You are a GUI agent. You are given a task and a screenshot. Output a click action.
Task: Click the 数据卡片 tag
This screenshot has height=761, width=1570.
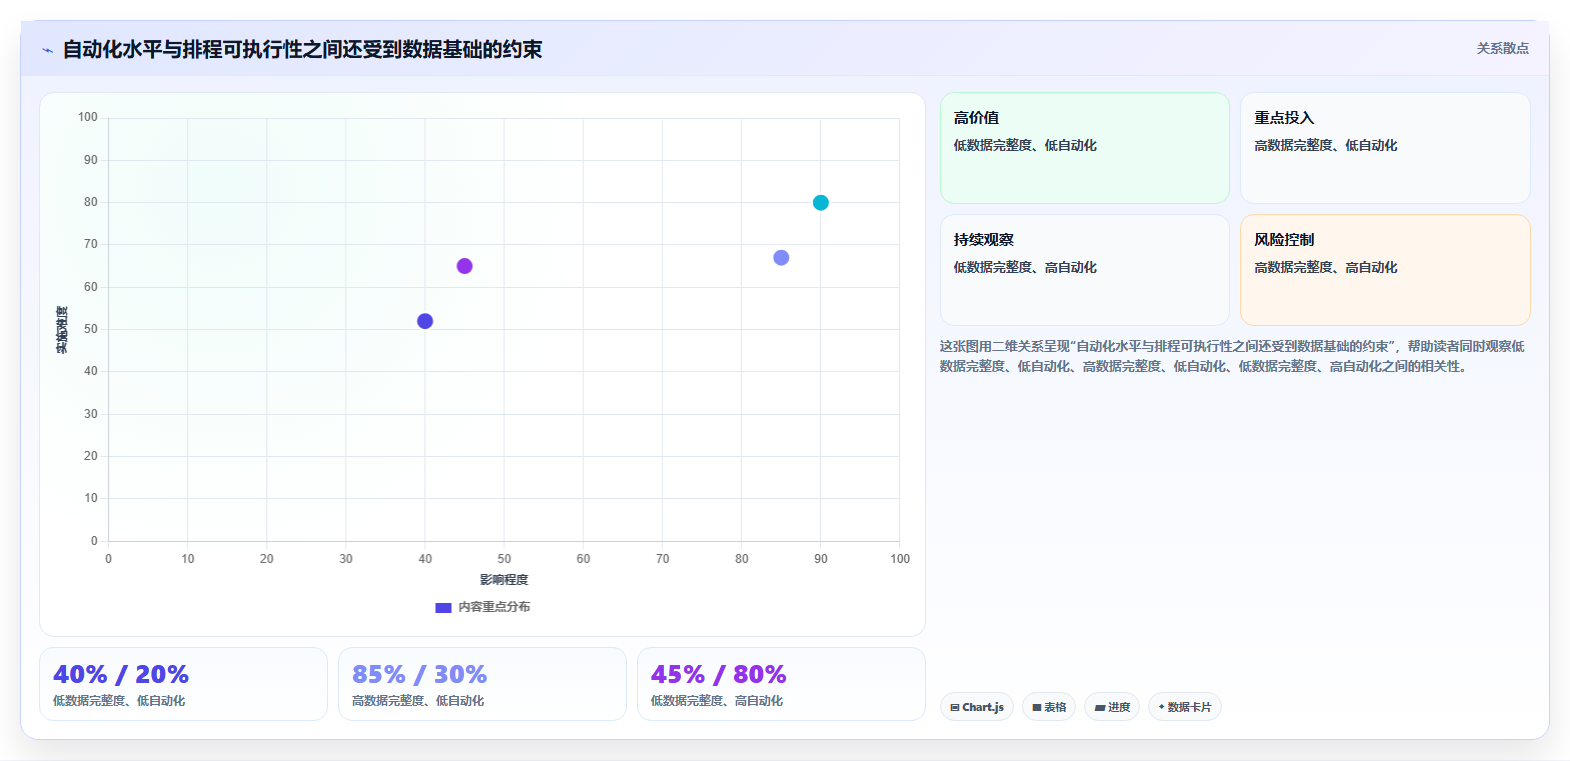[x=1185, y=707]
